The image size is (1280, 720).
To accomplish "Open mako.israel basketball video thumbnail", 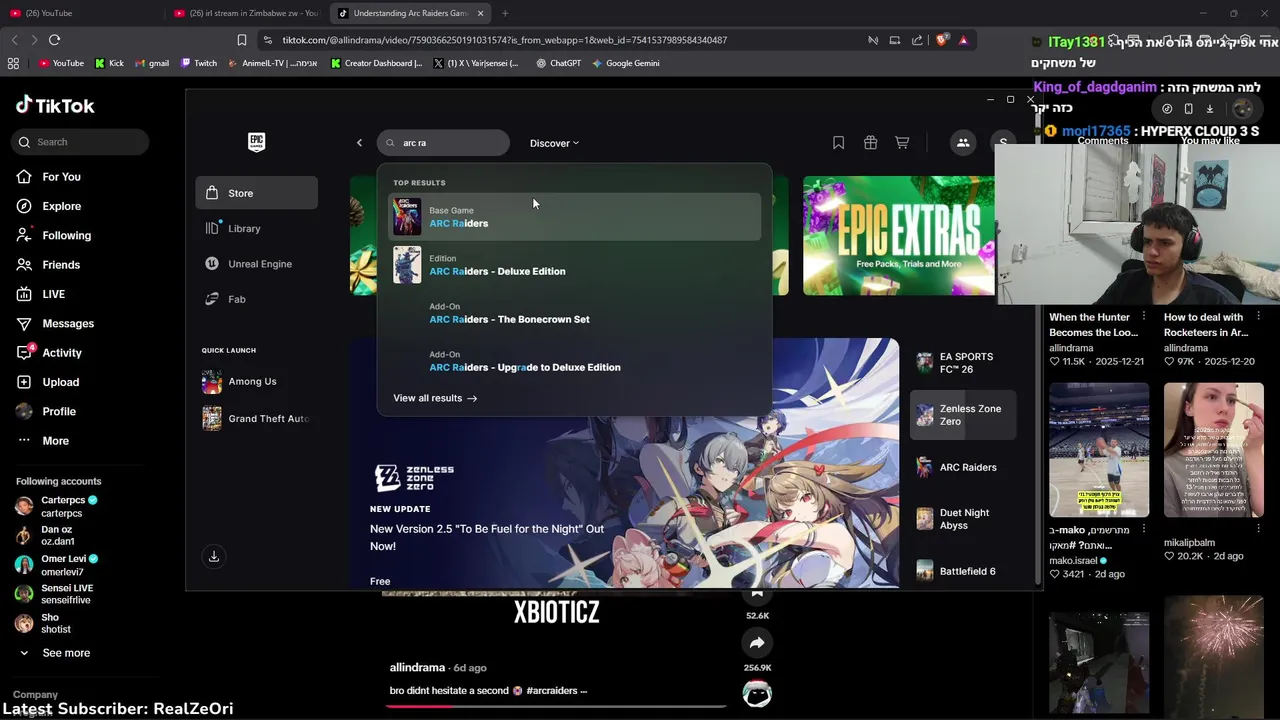I will (x=1099, y=450).
